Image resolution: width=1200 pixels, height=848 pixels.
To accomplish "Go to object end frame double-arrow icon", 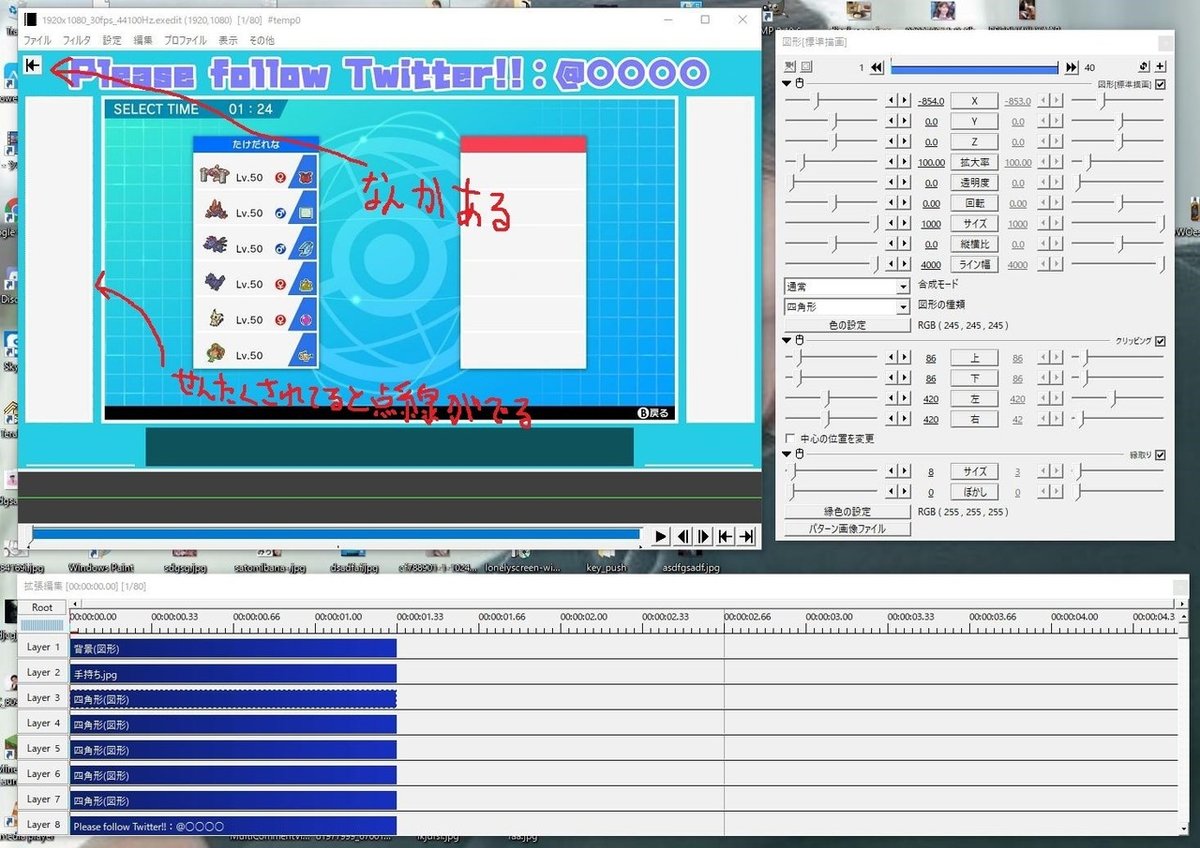I will [x=1072, y=67].
